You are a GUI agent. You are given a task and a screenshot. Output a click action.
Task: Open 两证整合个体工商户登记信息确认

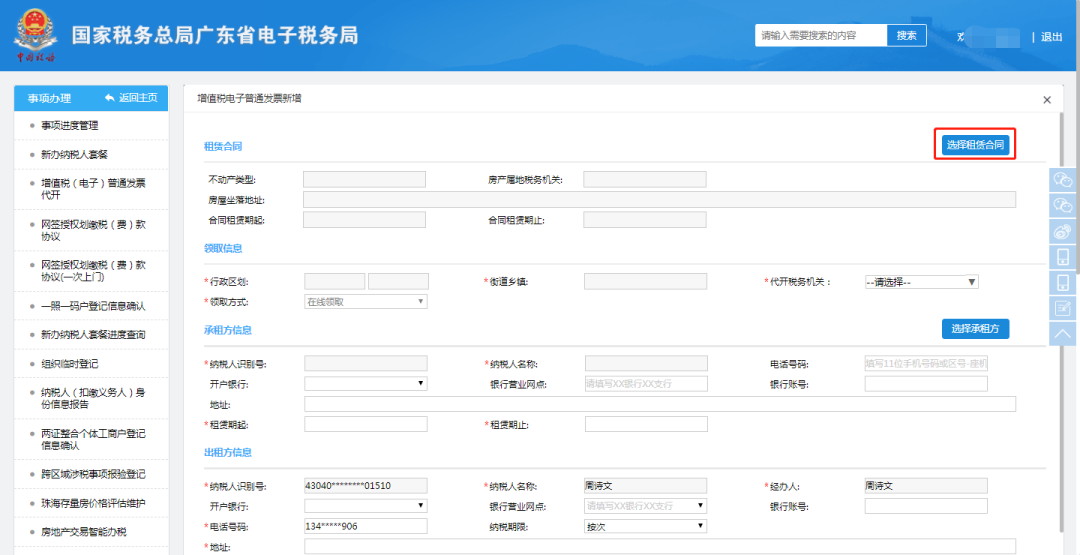pos(91,439)
